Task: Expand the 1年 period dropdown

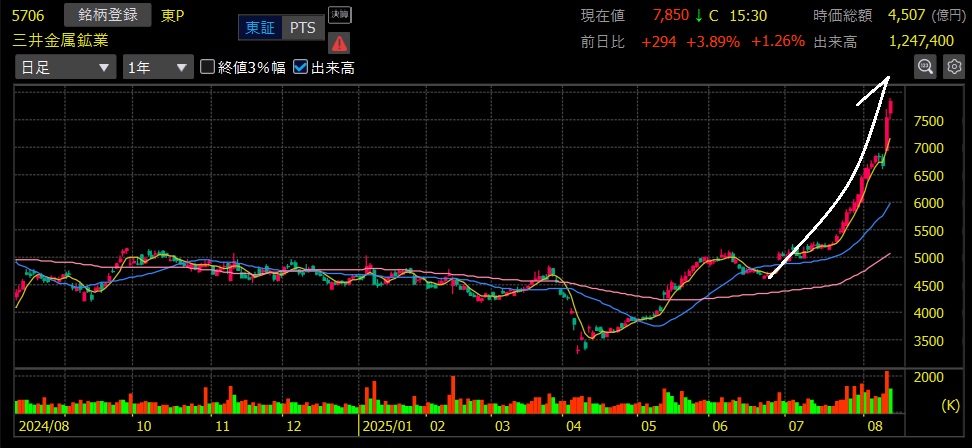Action: point(157,68)
